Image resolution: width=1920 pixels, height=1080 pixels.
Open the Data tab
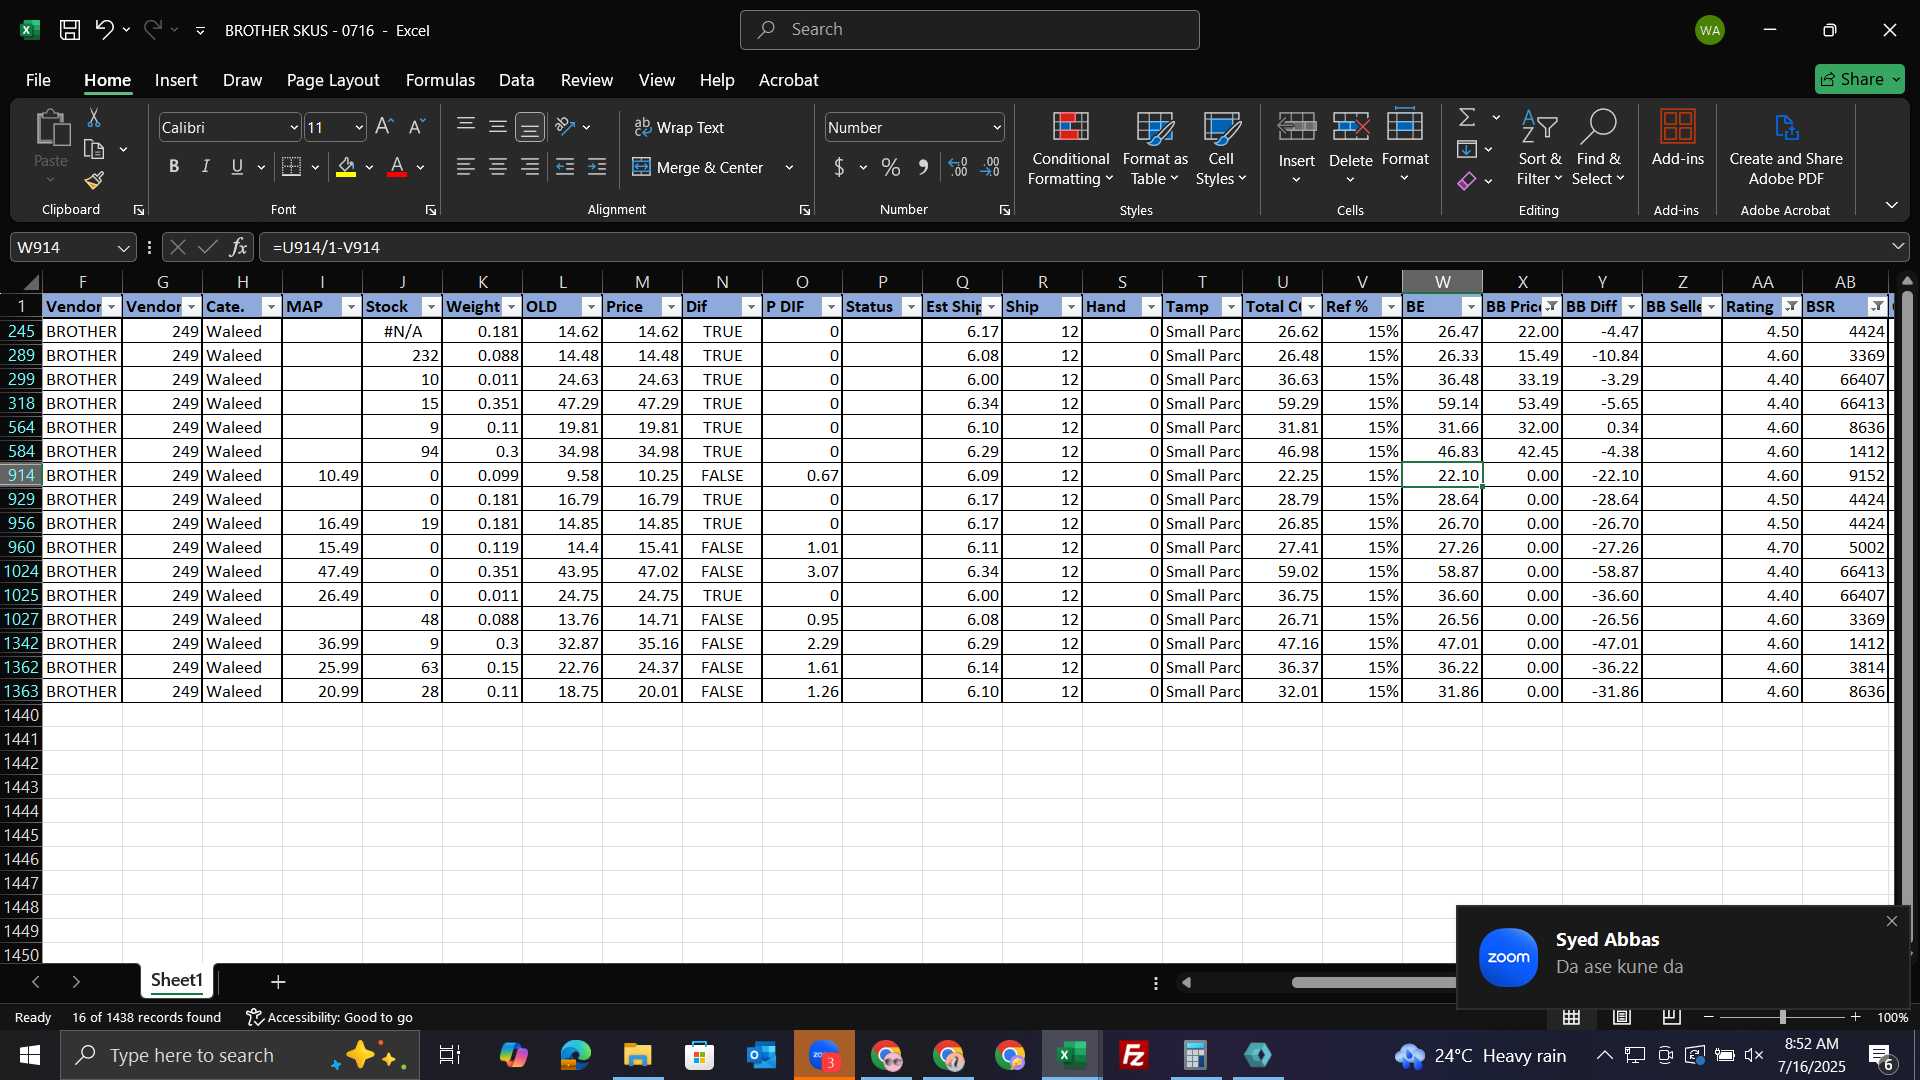click(x=516, y=80)
